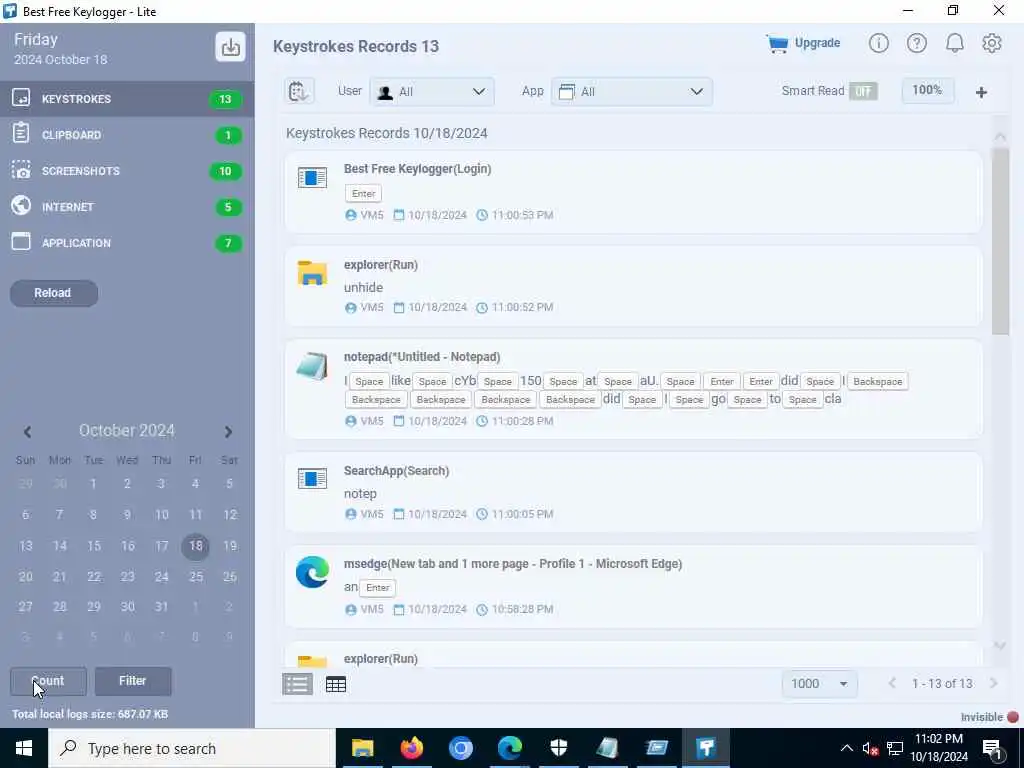Click the Invisible status indicator

pos(989,717)
